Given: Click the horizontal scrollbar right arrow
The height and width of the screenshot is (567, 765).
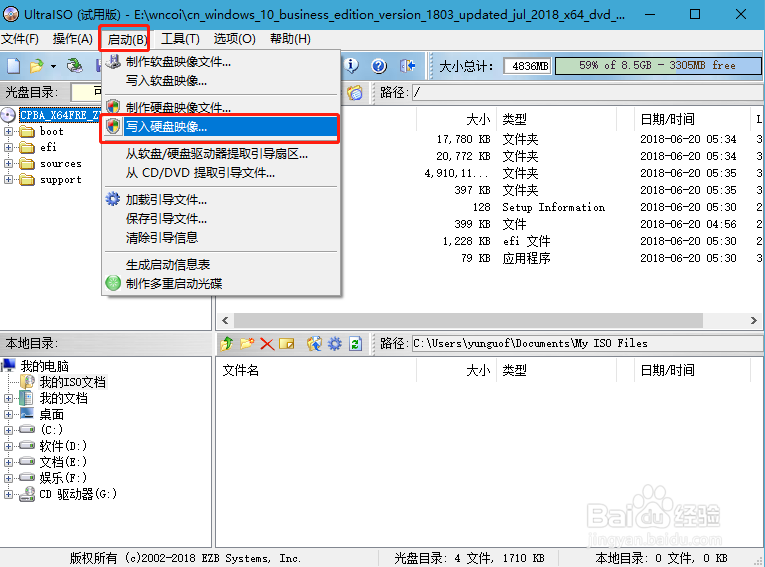Looking at the screenshot, I should (x=754, y=321).
